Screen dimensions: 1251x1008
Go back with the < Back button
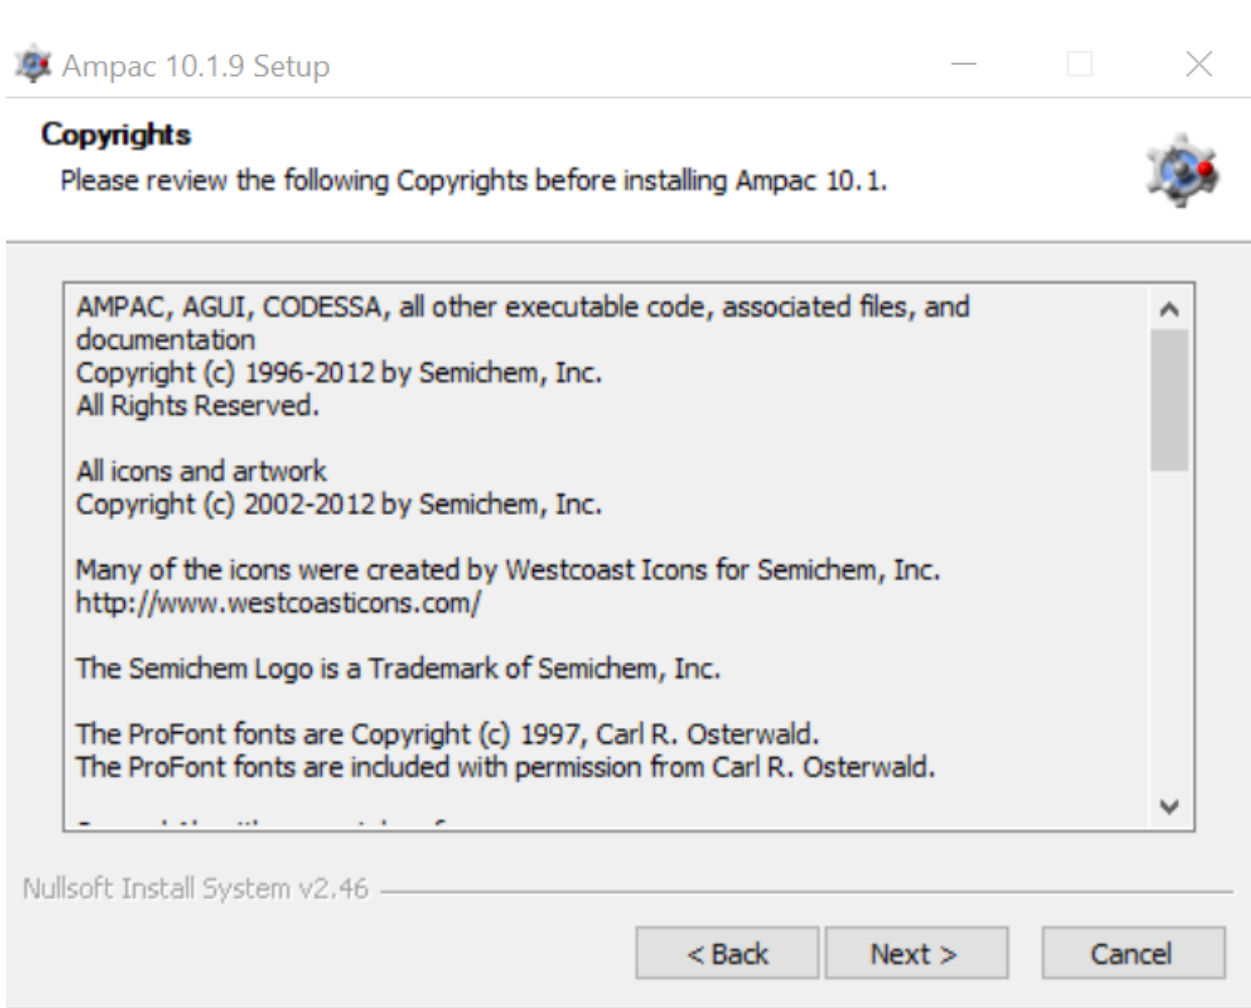pyautogui.click(x=727, y=953)
